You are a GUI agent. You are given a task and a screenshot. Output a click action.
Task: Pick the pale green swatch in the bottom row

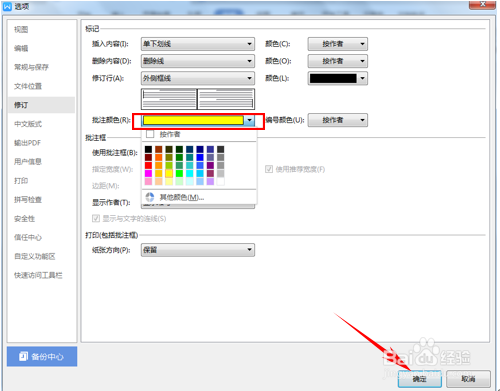tap(179, 181)
